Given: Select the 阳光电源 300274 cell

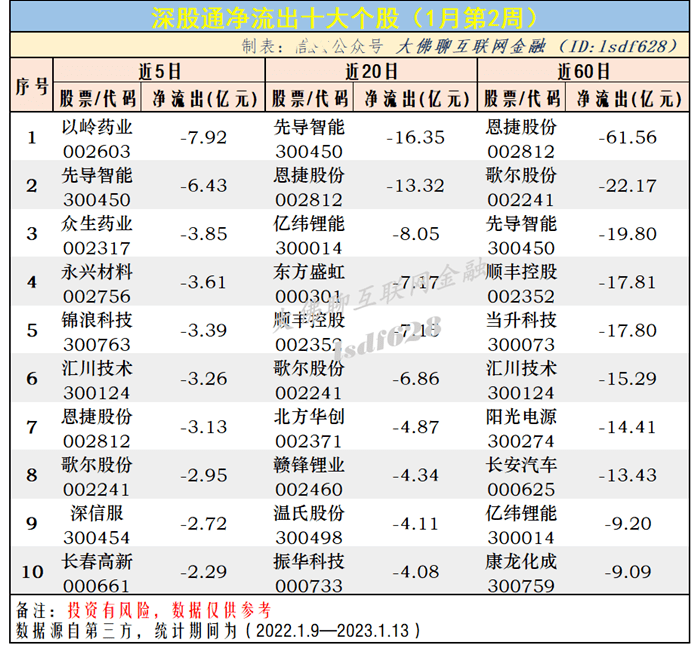Looking at the screenshot, I should [521, 427].
